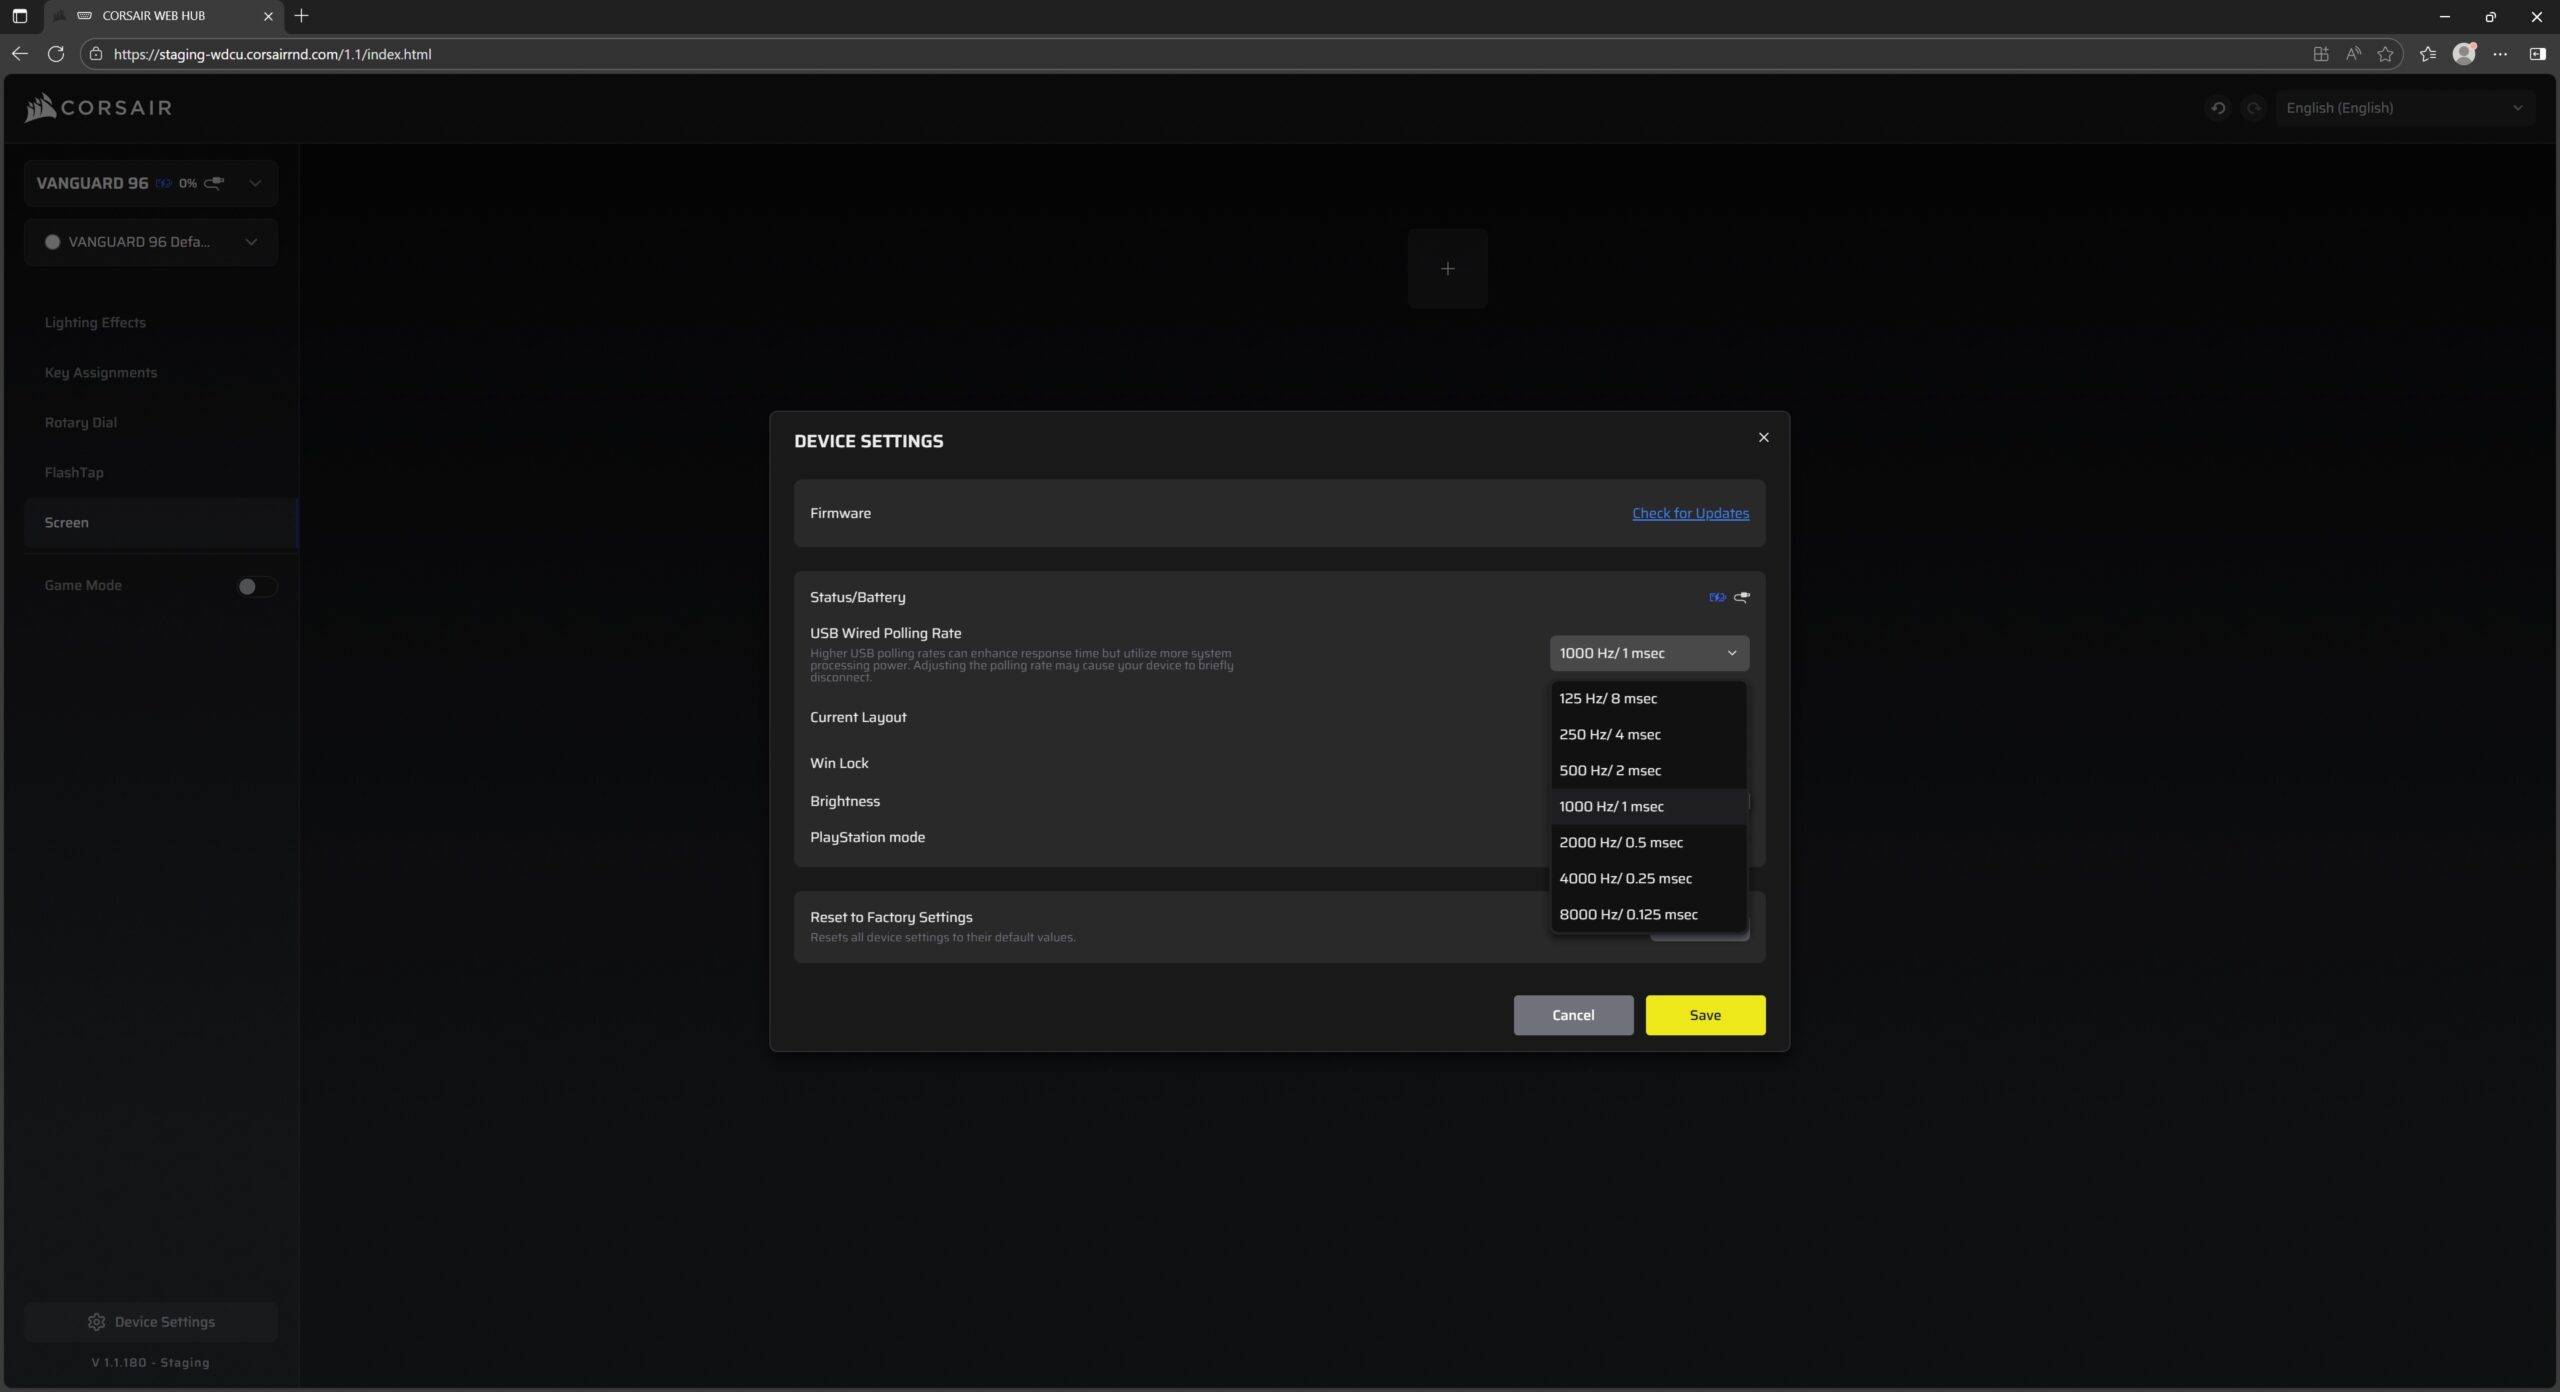Close the Device Settings dialog
This screenshot has height=1392, width=2560.
click(1763, 438)
